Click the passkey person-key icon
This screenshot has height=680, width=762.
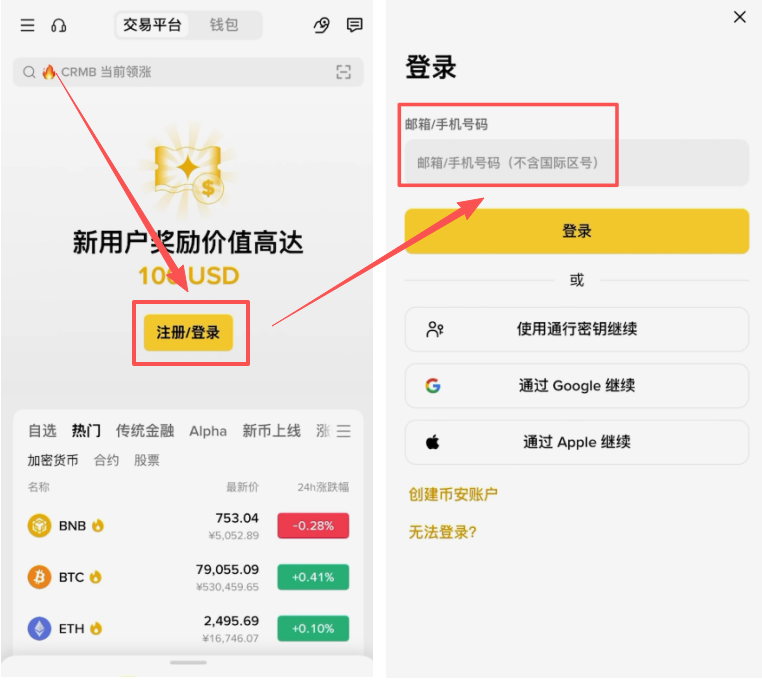434,330
